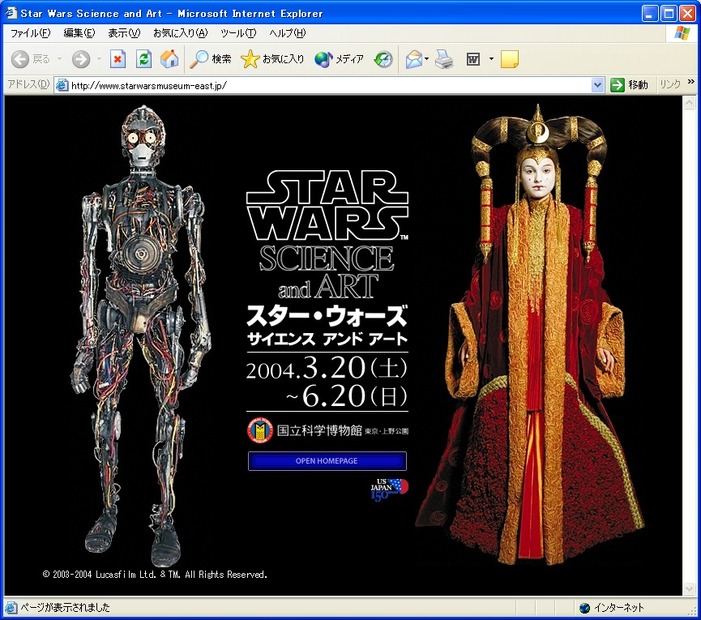Click the yellow note toolbar icon
The height and width of the screenshot is (620, 701).
[509, 59]
